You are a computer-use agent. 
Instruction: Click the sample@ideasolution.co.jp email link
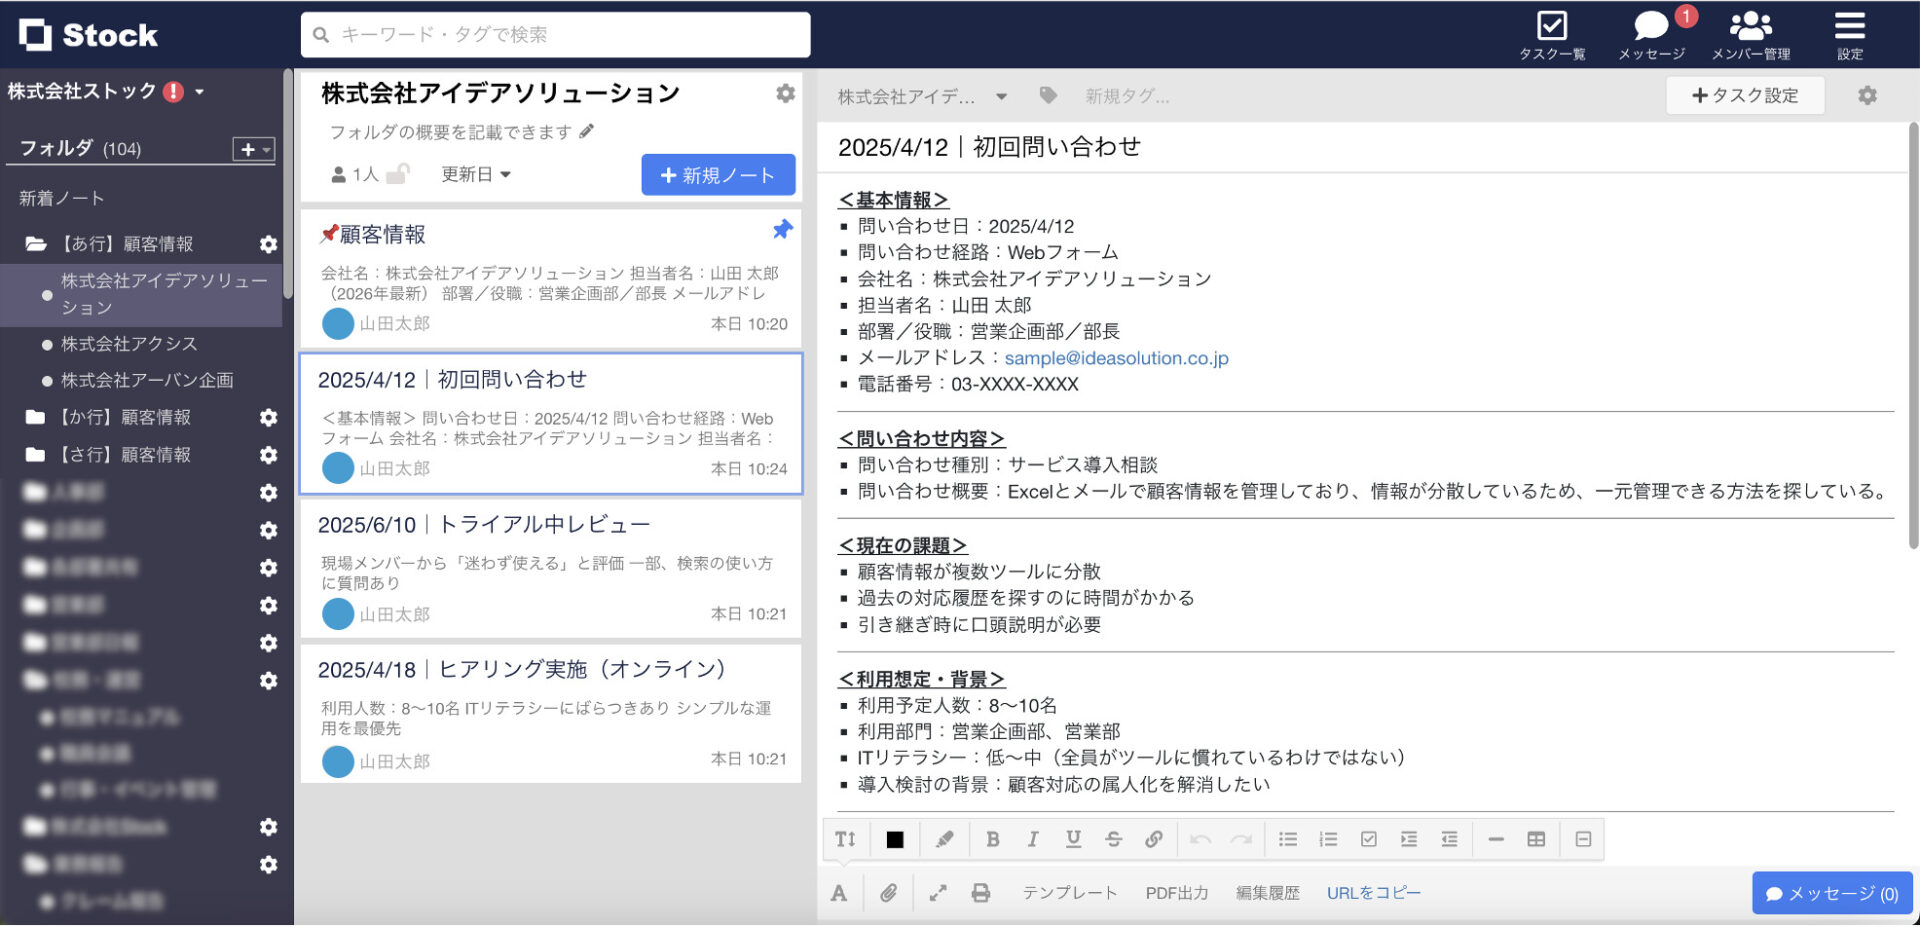tap(1115, 357)
